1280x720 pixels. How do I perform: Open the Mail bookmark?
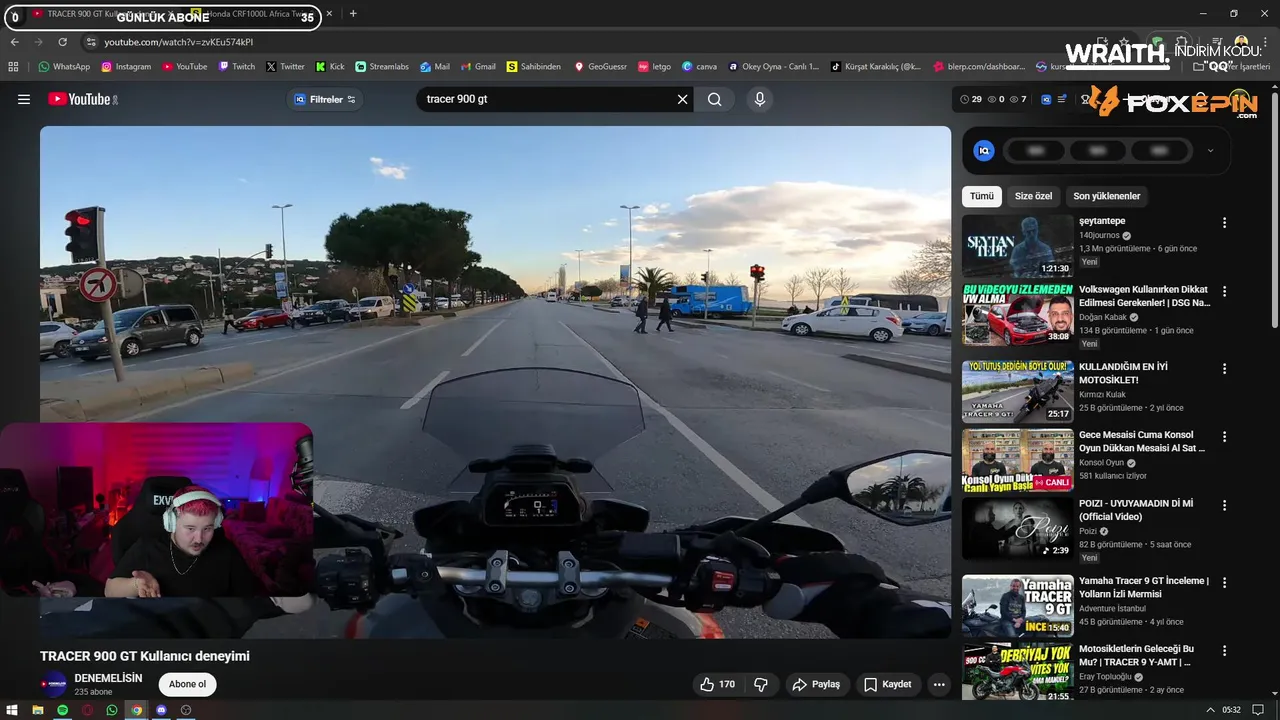(434, 67)
